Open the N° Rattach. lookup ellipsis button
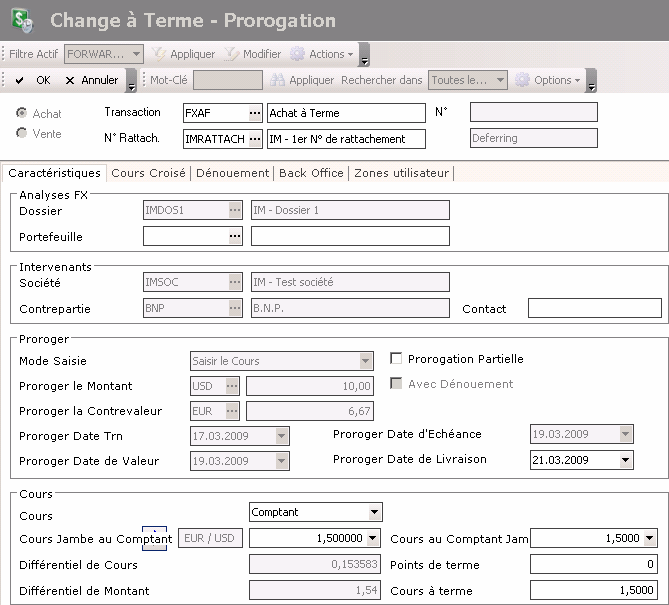Screen dimensions: 669x605 [x=254, y=138]
